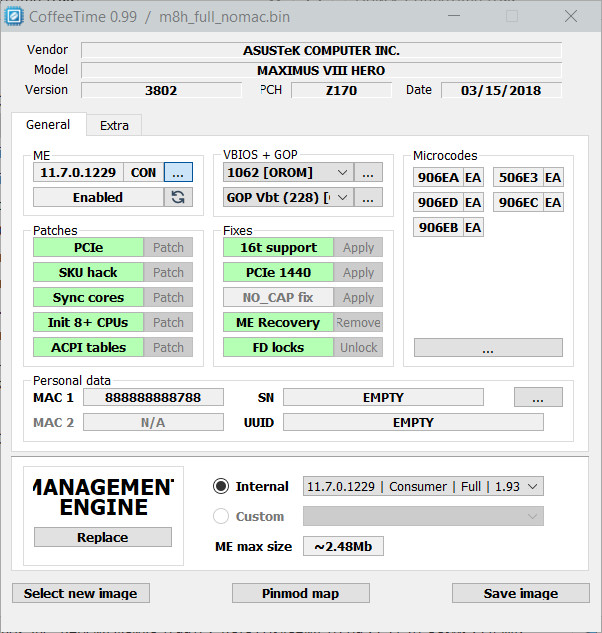The height and width of the screenshot is (633, 602).
Task: Click the Sync cores status label
Action: tap(88, 298)
